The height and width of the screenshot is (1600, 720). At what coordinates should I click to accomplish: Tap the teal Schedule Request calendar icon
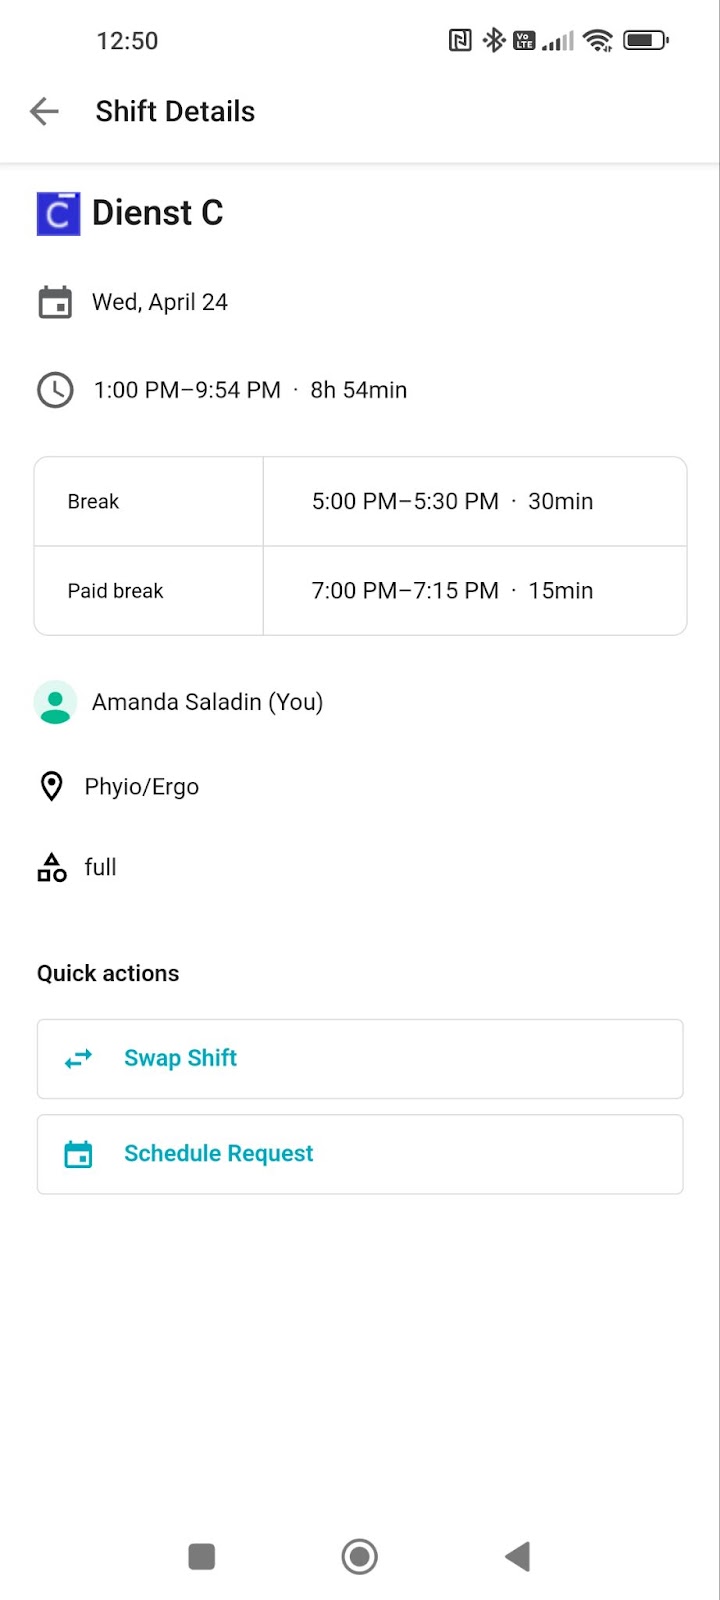78,1154
